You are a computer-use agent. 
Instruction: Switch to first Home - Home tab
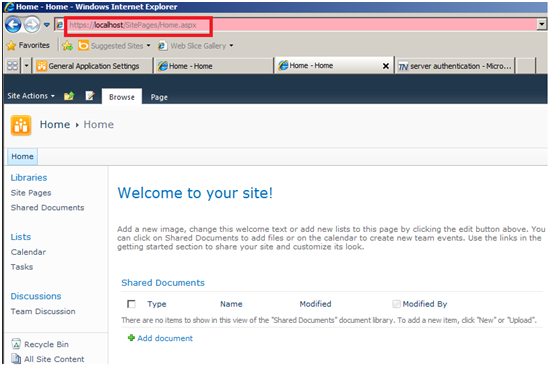click(213, 66)
